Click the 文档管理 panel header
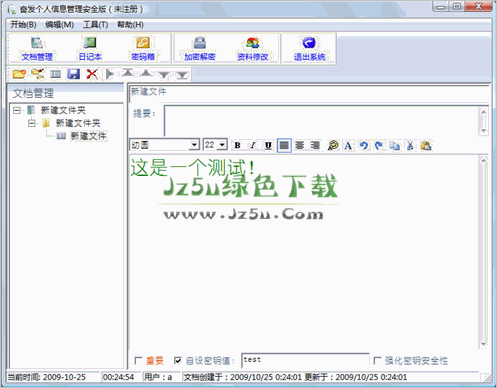Viewport: 497px width, 388px height. 66,93
